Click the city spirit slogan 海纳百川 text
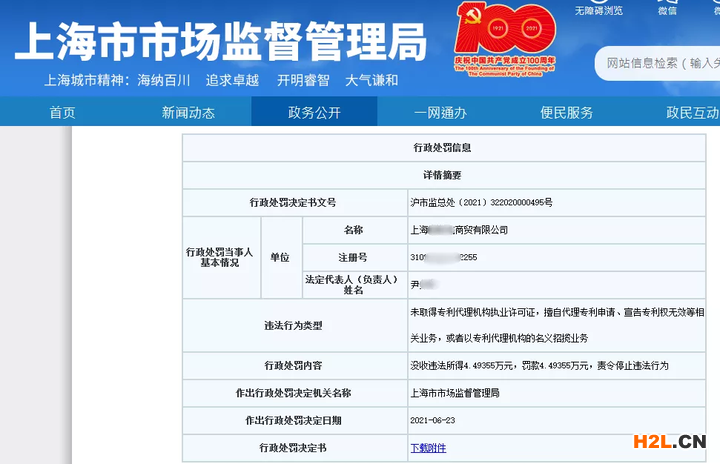This screenshot has height=464, width=720. (166, 81)
